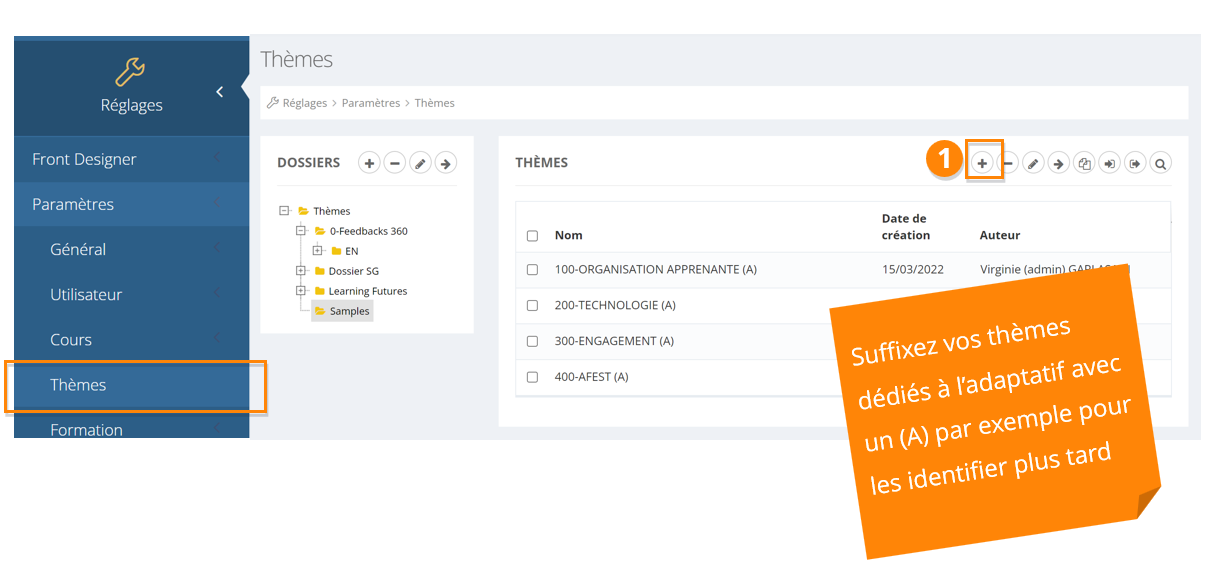Open the search themes magnifier icon
Screen dimensions: 1208x567
1160,163
